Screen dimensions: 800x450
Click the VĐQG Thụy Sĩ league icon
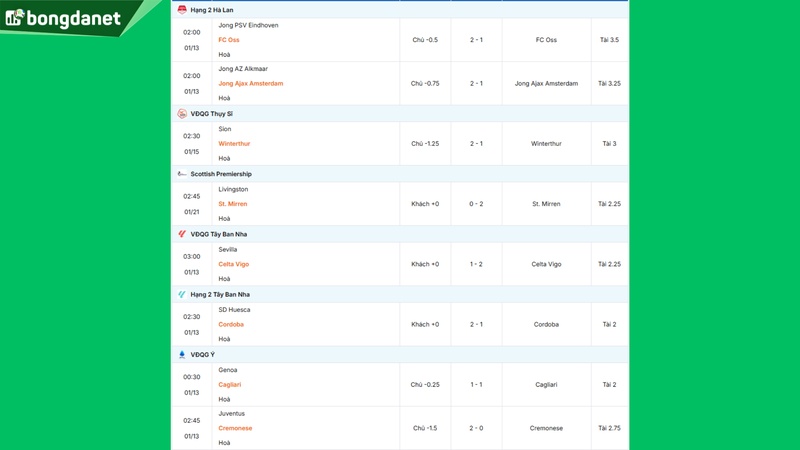coord(182,114)
